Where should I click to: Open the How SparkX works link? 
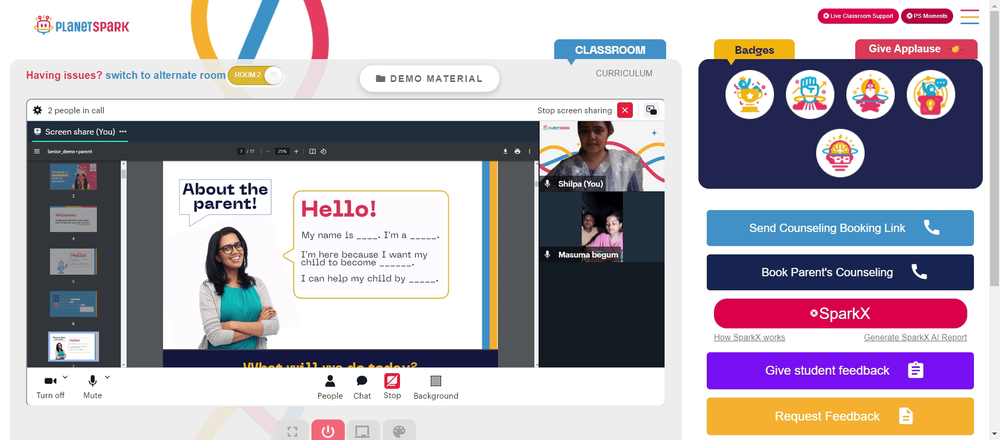point(749,337)
